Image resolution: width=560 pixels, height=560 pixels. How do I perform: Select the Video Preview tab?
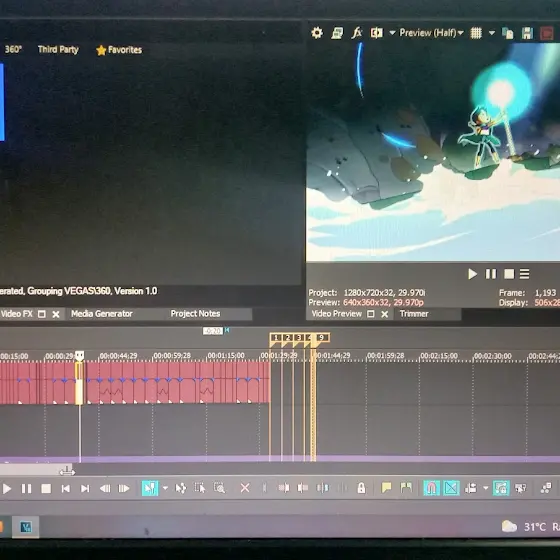pos(336,314)
